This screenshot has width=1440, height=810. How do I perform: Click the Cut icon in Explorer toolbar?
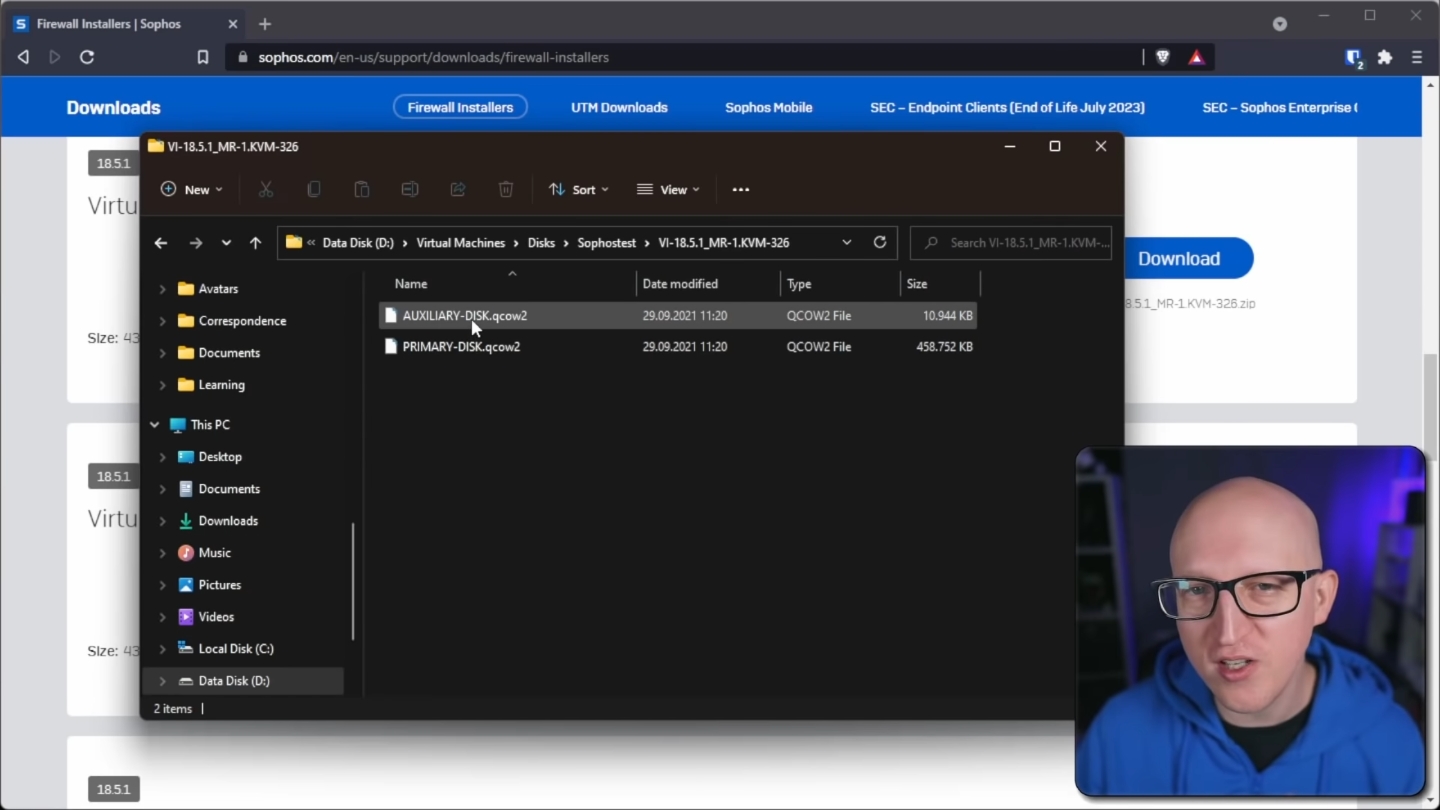[x=265, y=189]
